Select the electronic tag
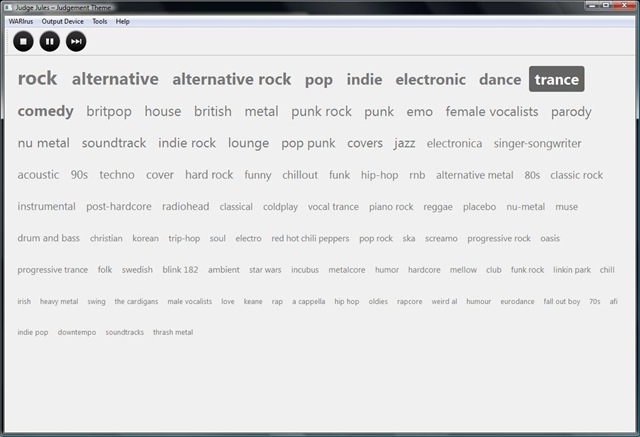The width and height of the screenshot is (640, 437). (431, 79)
